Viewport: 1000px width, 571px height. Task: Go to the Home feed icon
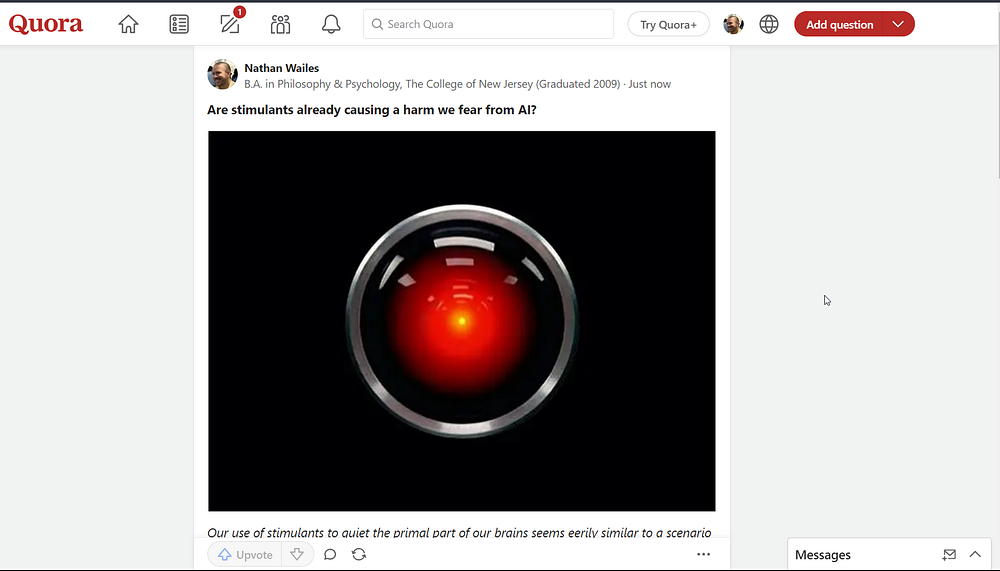pos(128,24)
